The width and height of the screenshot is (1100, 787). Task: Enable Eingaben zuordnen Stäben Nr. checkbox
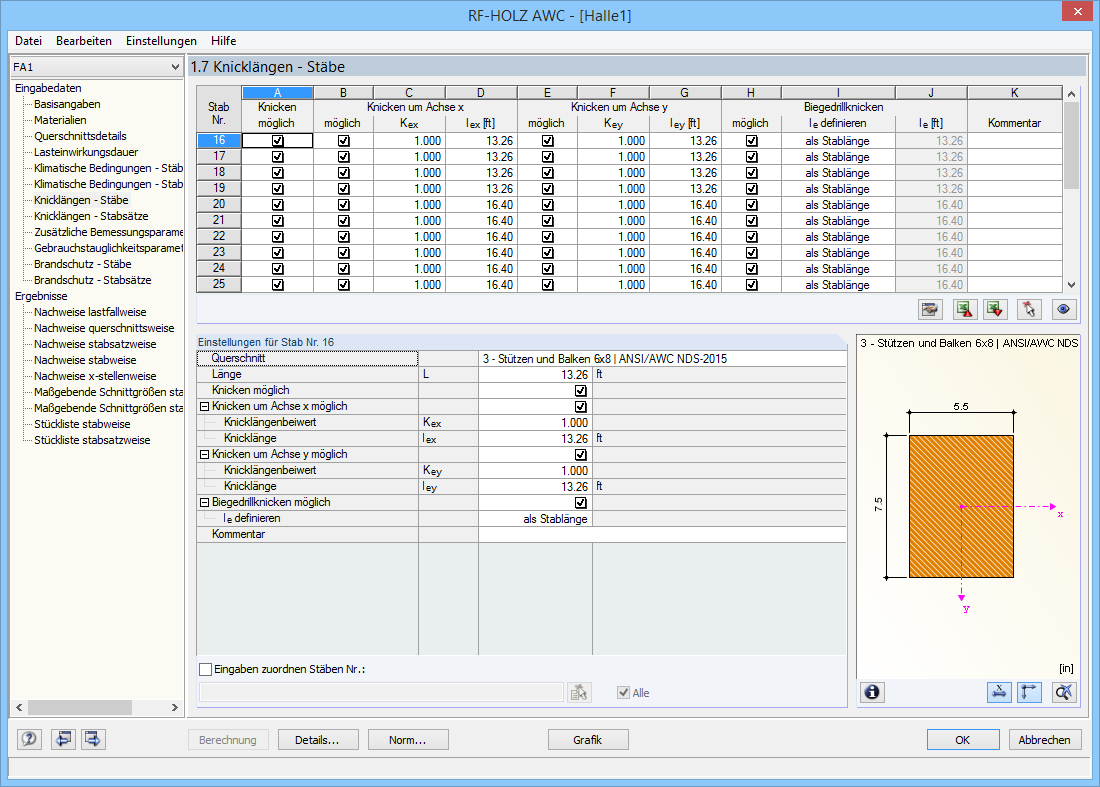click(206, 669)
